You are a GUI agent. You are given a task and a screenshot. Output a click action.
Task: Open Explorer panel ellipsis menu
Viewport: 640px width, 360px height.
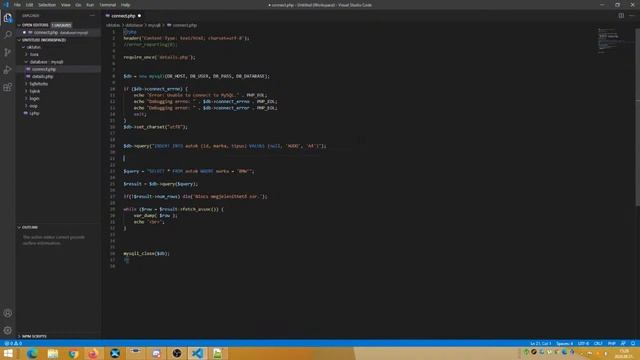point(92,16)
